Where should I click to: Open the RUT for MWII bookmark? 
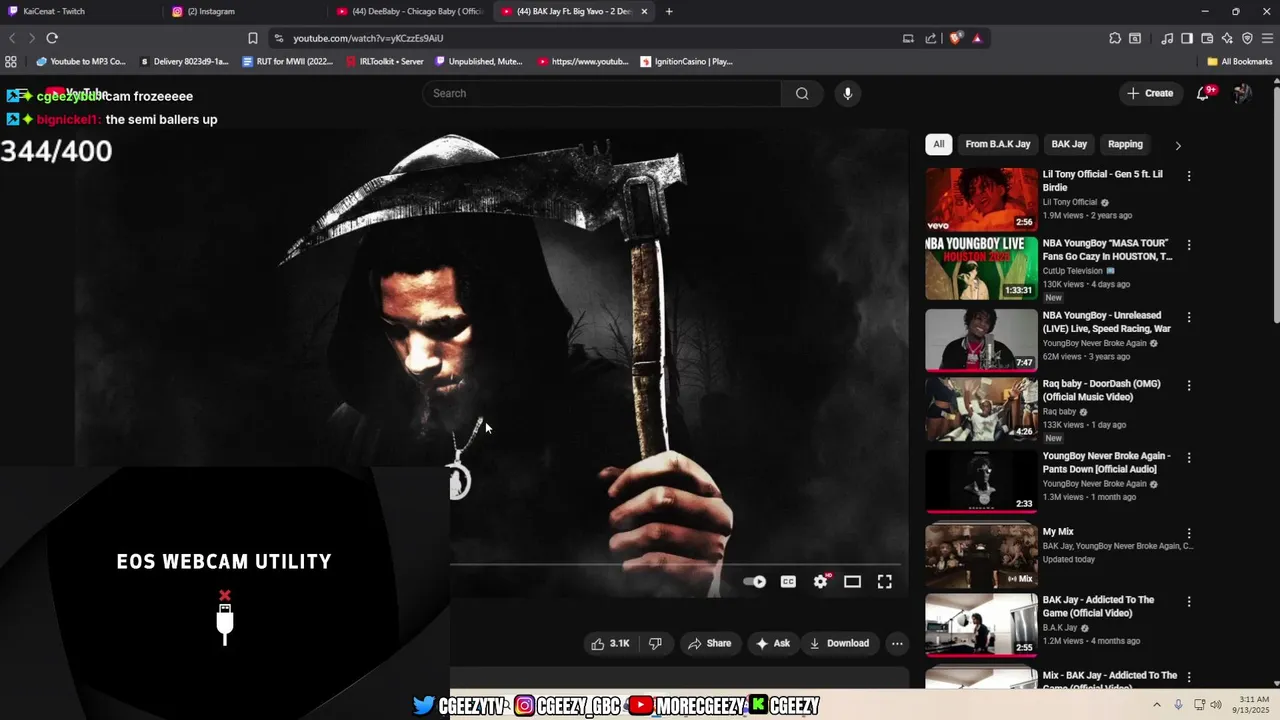(288, 61)
